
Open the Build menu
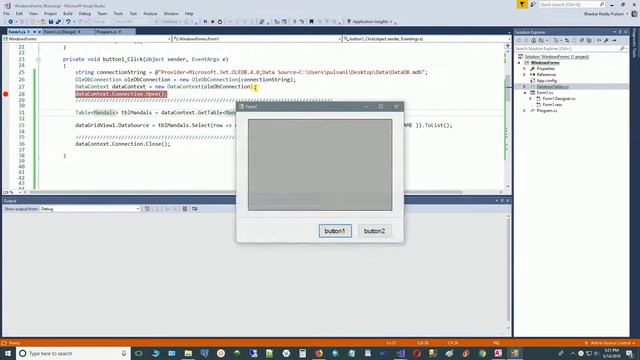point(68,13)
